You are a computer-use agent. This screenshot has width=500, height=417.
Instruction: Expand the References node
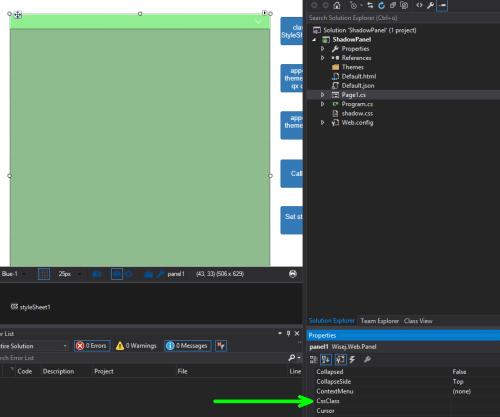pos(322,58)
